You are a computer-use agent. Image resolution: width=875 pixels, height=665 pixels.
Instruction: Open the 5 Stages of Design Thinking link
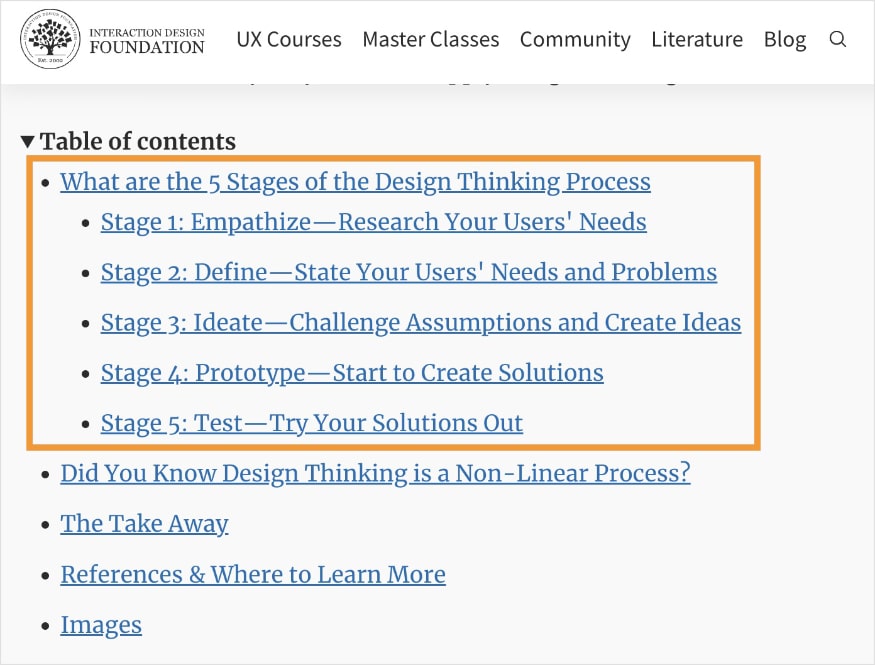(355, 182)
